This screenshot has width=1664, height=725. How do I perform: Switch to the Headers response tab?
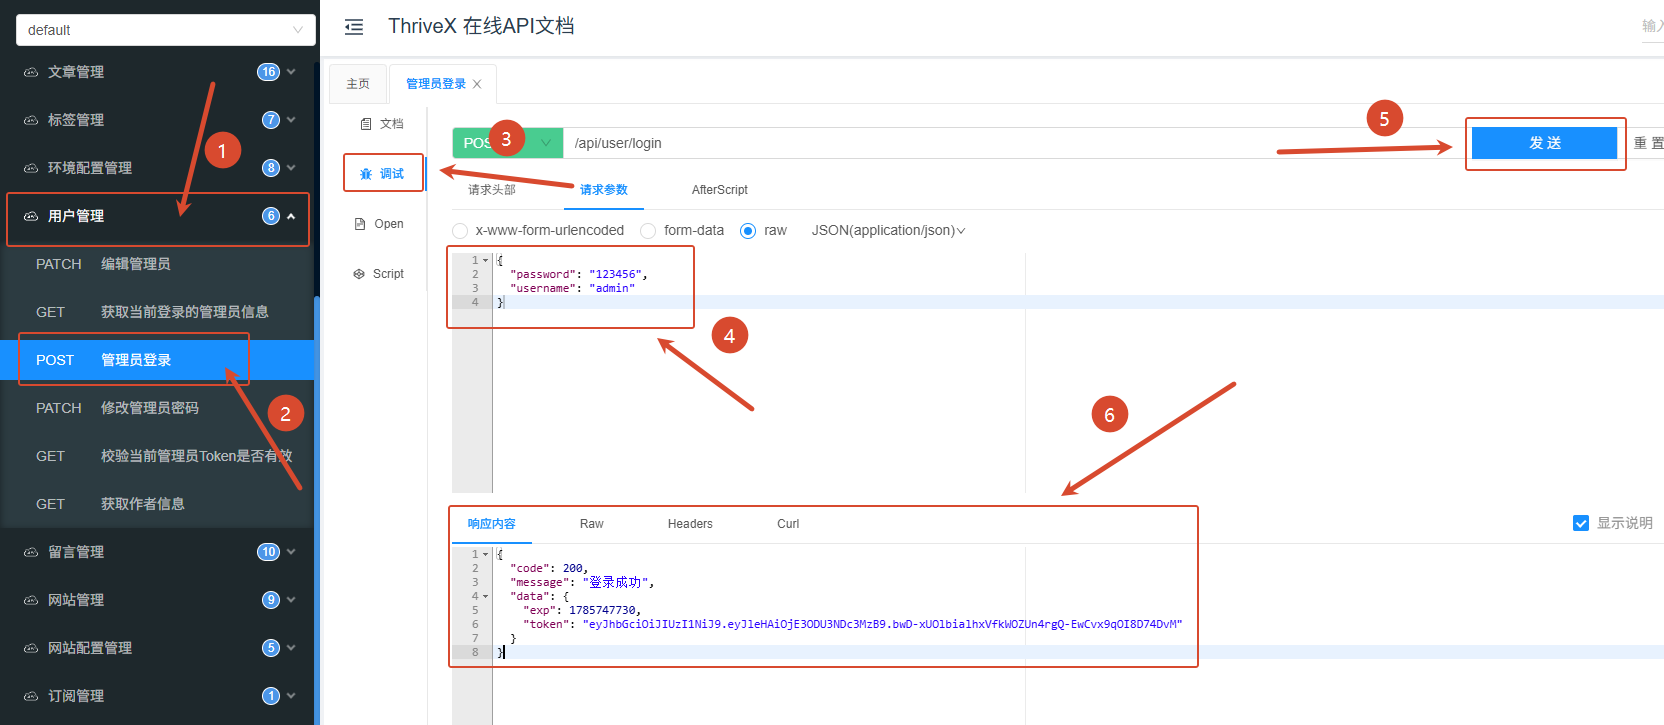690,524
